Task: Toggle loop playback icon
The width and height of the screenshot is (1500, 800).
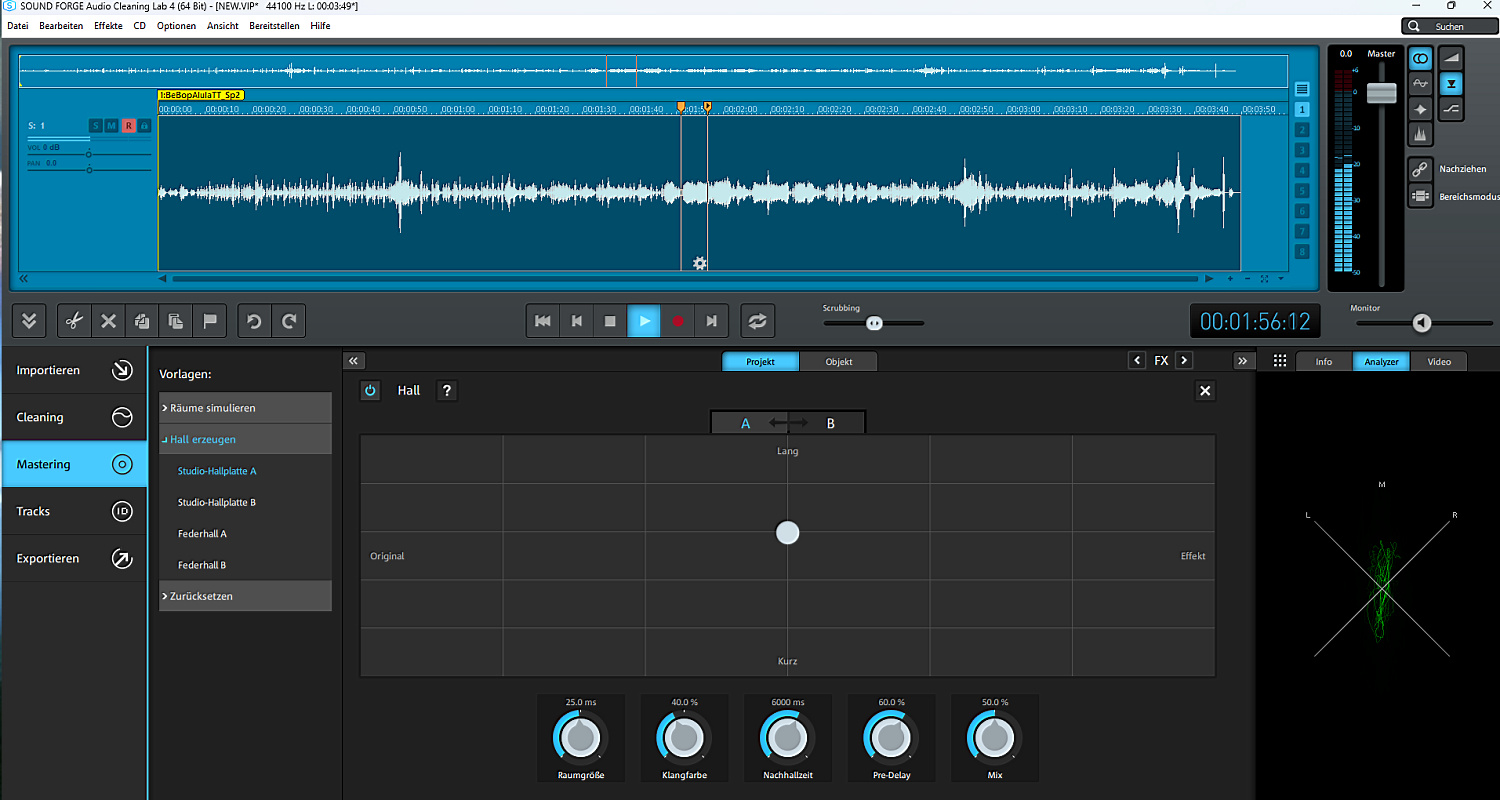Action: pyautogui.click(x=757, y=321)
